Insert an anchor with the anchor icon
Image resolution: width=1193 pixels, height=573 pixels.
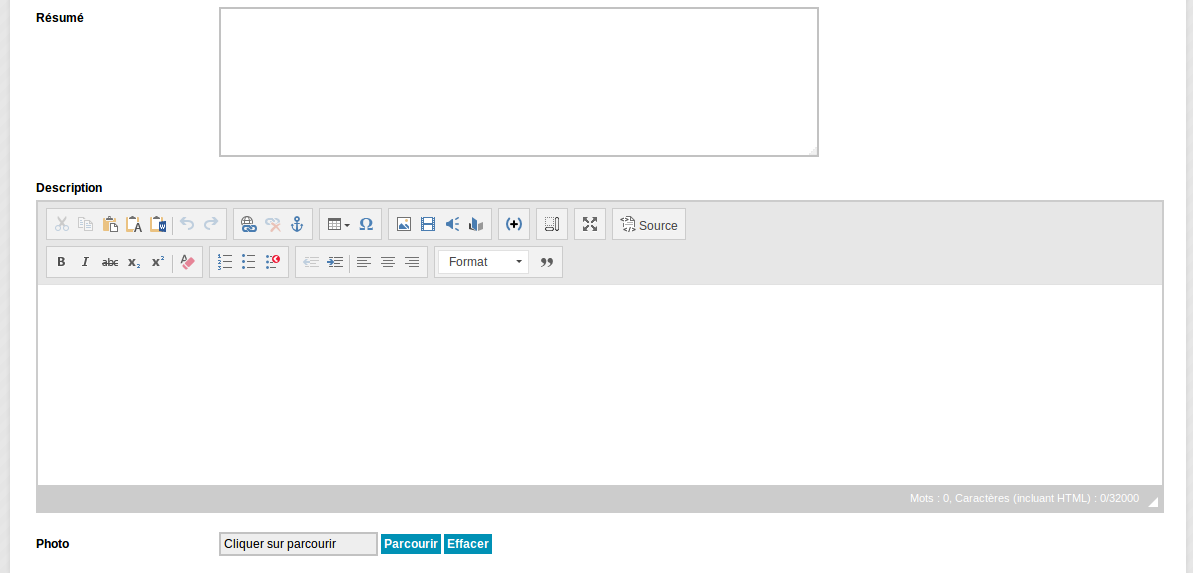point(297,224)
